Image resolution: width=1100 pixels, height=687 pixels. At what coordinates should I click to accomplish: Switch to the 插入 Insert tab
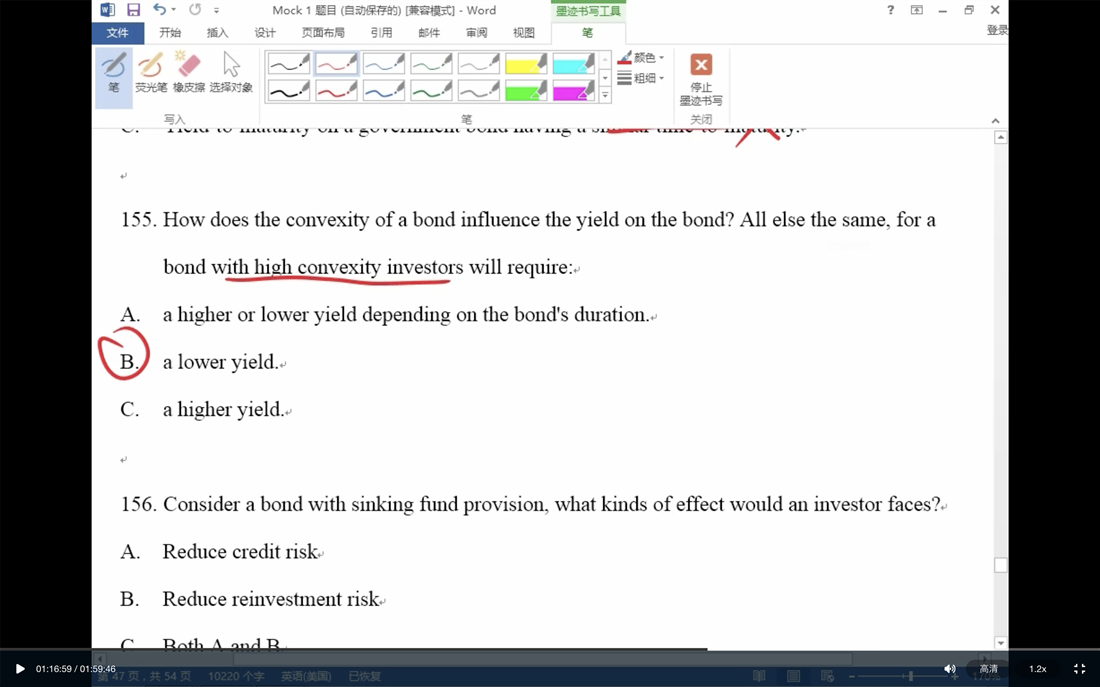pos(217,32)
